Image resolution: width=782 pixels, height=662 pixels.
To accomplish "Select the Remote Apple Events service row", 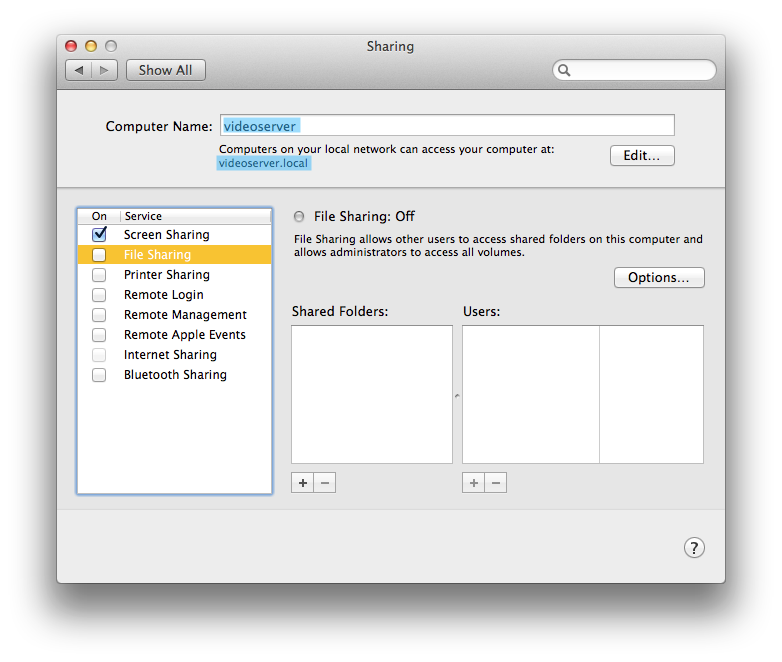I will pos(175,335).
